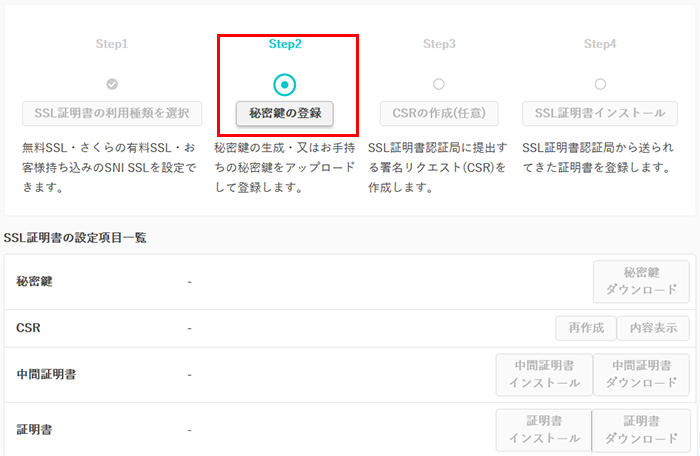
Task: Click the SSL証明書の設定項目一覧 heading
Action: [75, 237]
